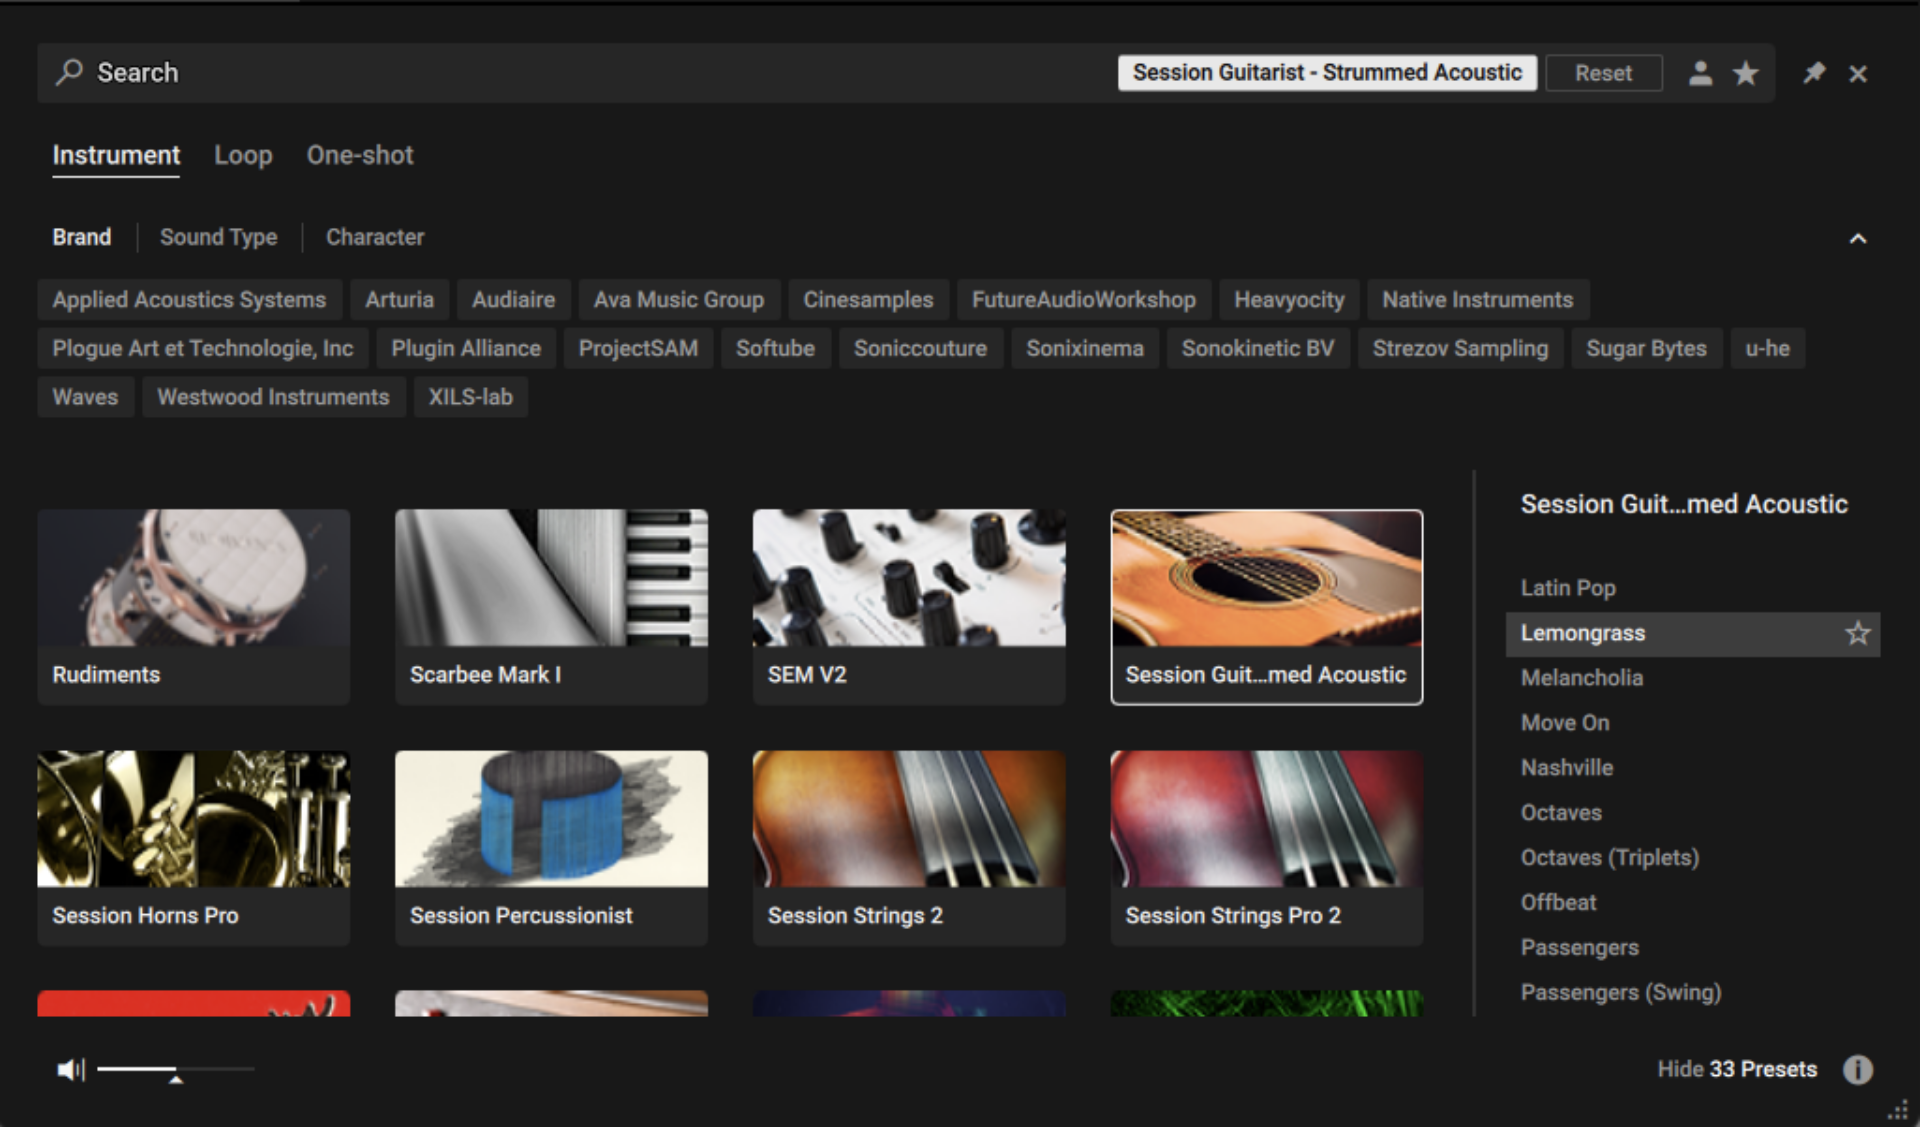Remove the Session Guitarist - Strummed Acoustic filter chip

click(x=1327, y=72)
